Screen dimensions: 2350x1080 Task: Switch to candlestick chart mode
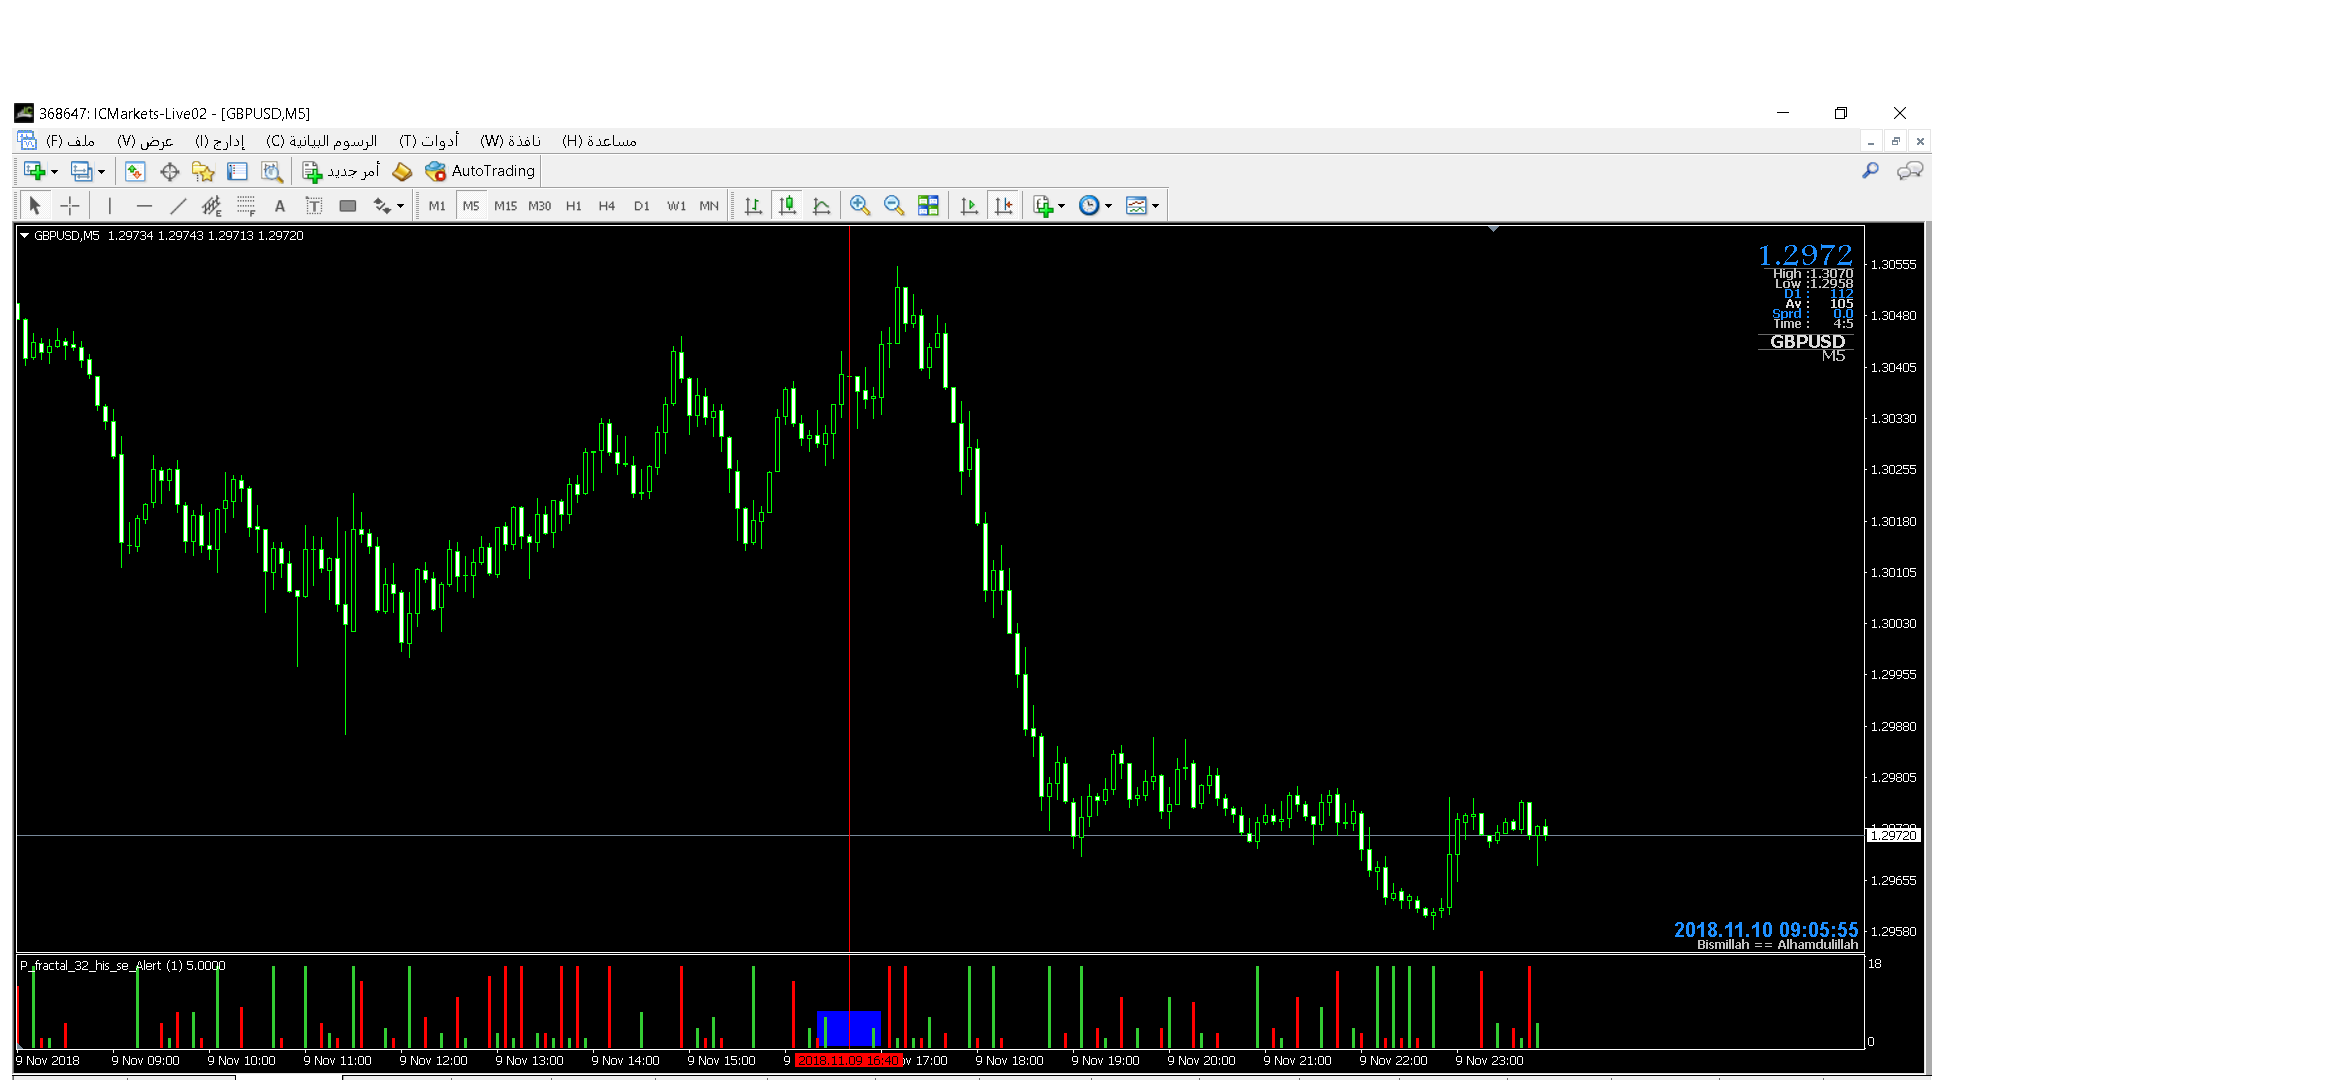(787, 206)
